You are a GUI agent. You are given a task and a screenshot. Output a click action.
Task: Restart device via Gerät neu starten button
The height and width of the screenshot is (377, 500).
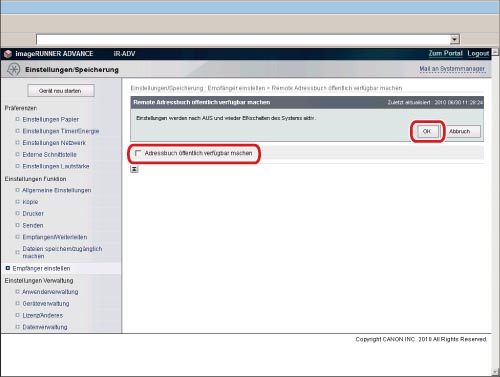pyautogui.click(x=61, y=91)
